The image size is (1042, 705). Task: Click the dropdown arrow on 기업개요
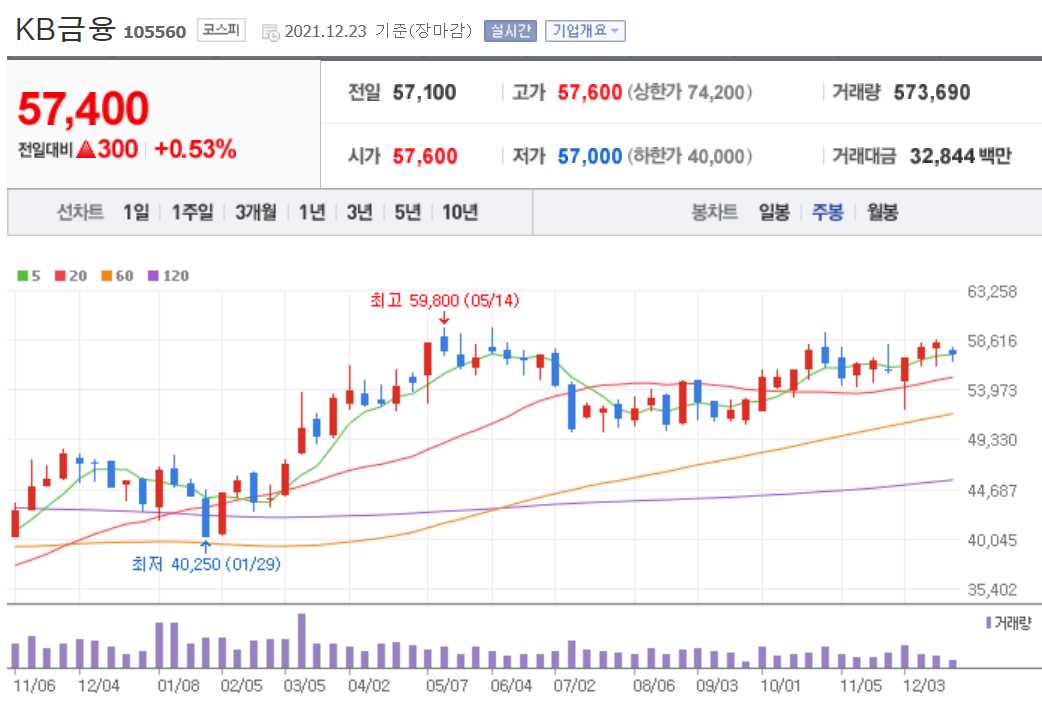[x=613, y=31]
